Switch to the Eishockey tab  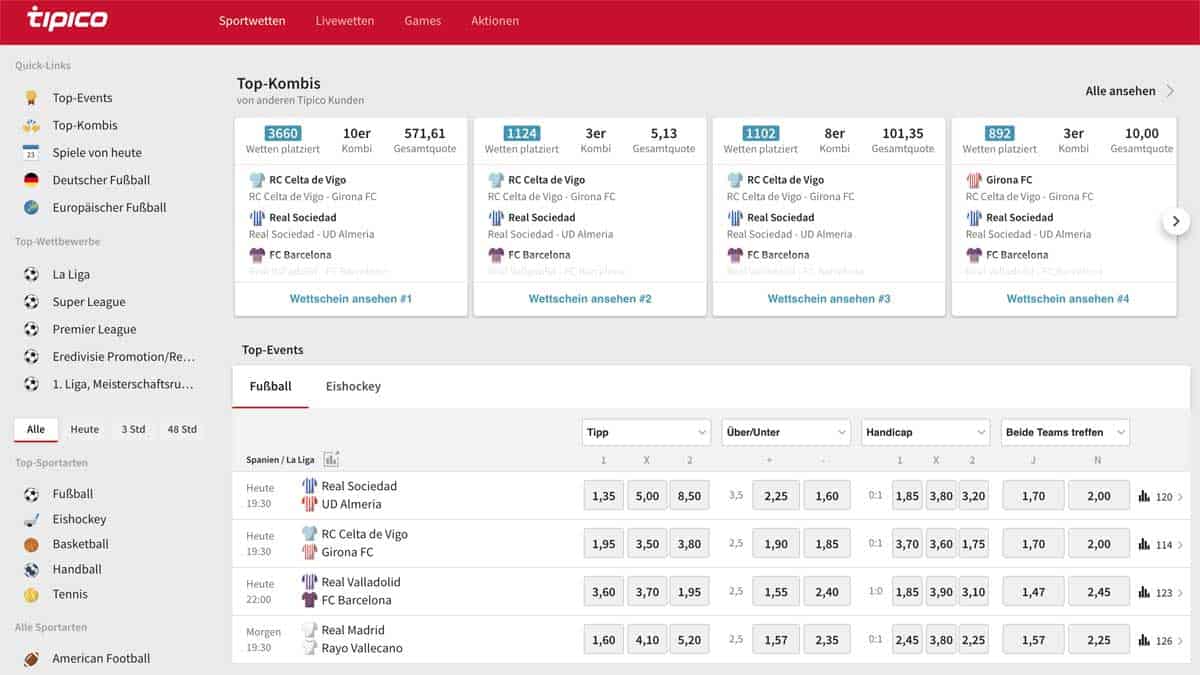tap(353, 386)
